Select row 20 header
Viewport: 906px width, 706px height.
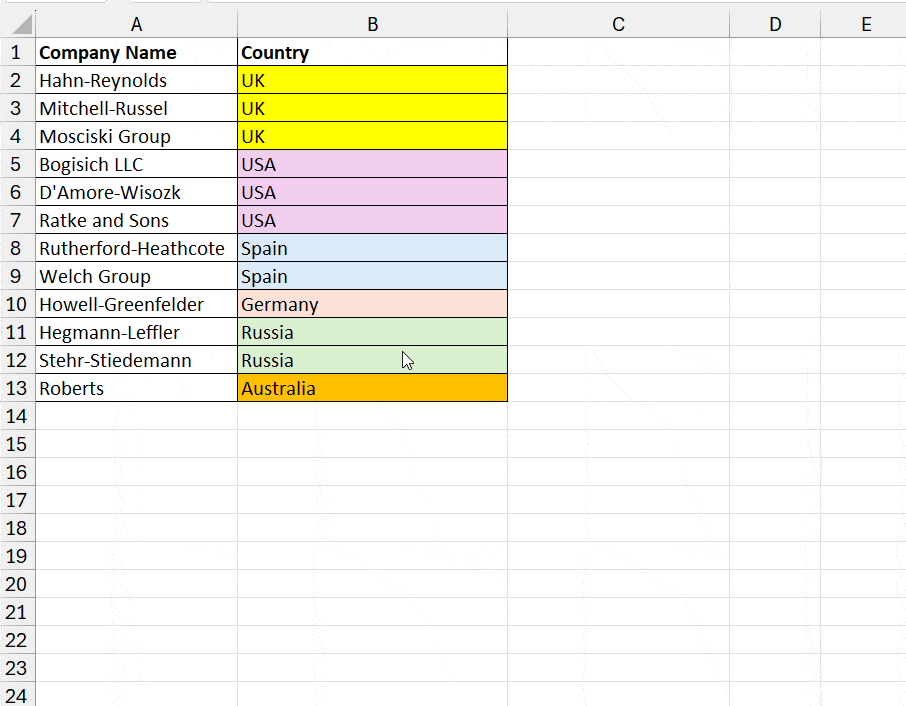coord(17,584)
